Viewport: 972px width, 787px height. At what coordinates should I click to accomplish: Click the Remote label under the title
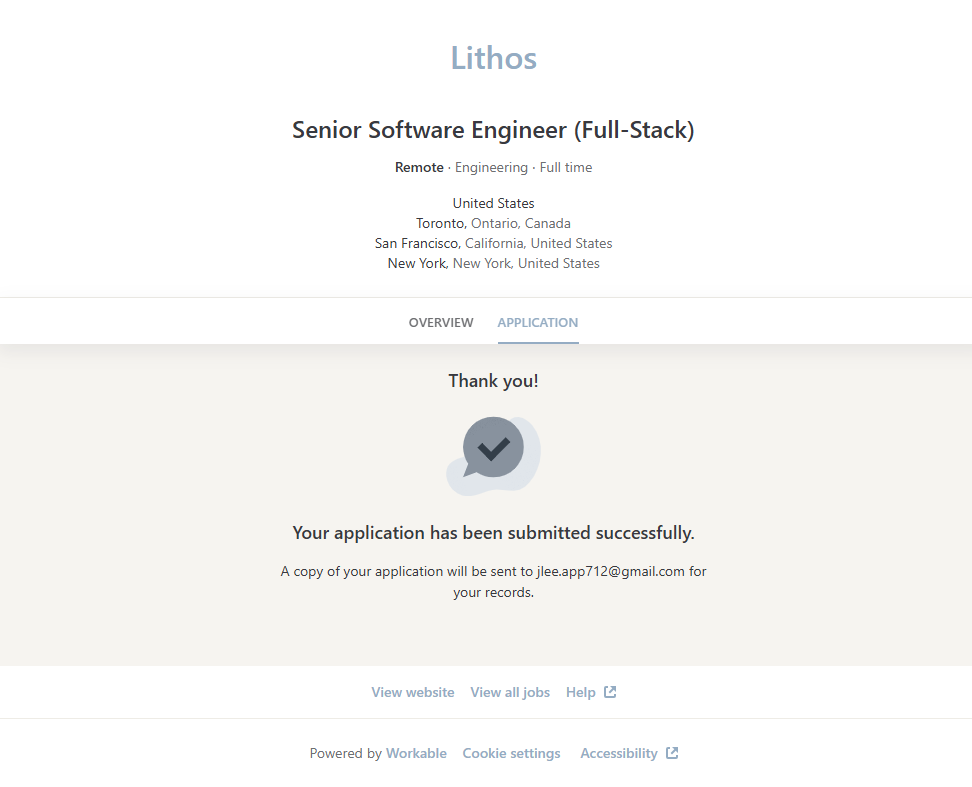(x=419, y=167)
